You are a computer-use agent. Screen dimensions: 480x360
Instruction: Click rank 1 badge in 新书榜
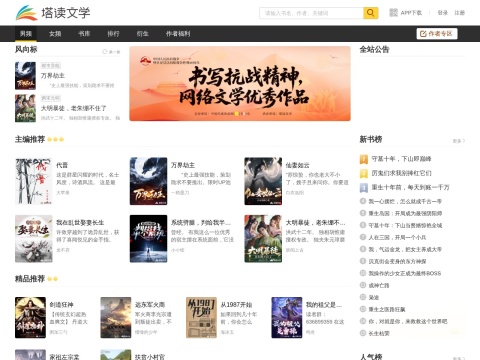364,159
